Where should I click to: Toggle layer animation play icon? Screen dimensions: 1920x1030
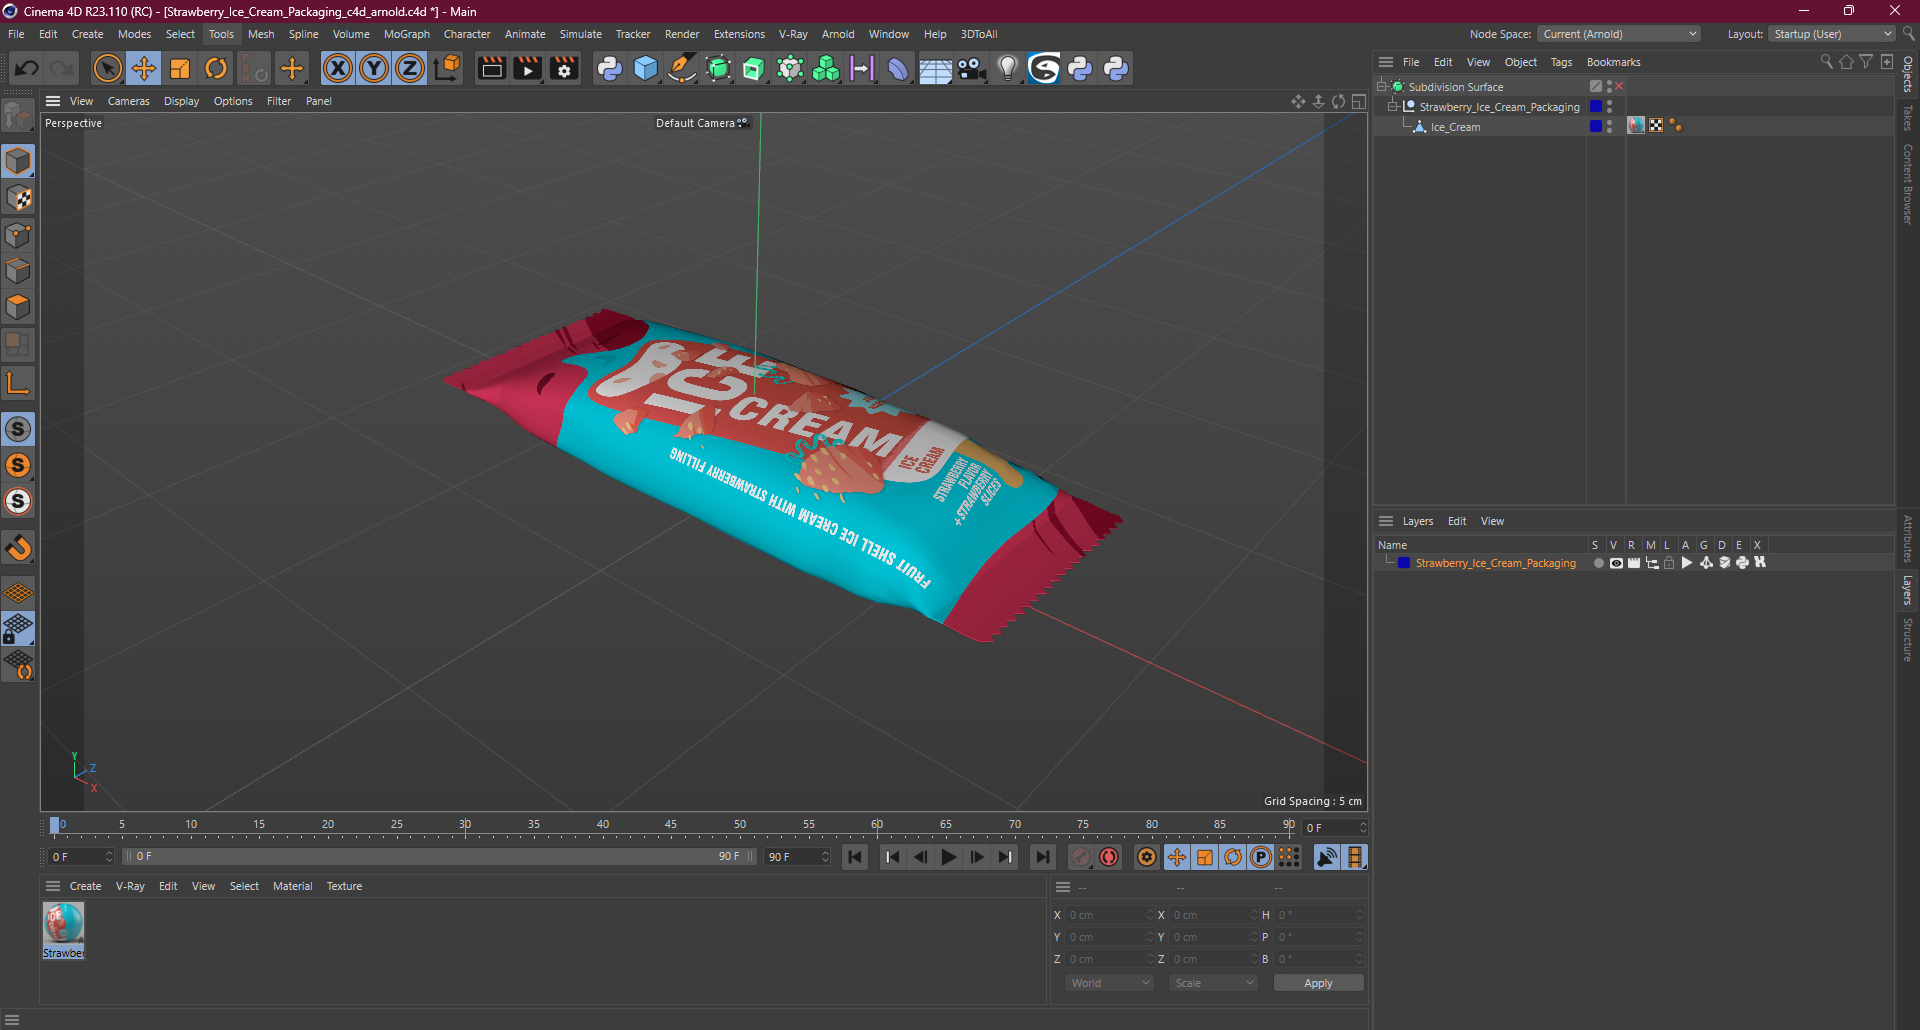(1687, 563)
